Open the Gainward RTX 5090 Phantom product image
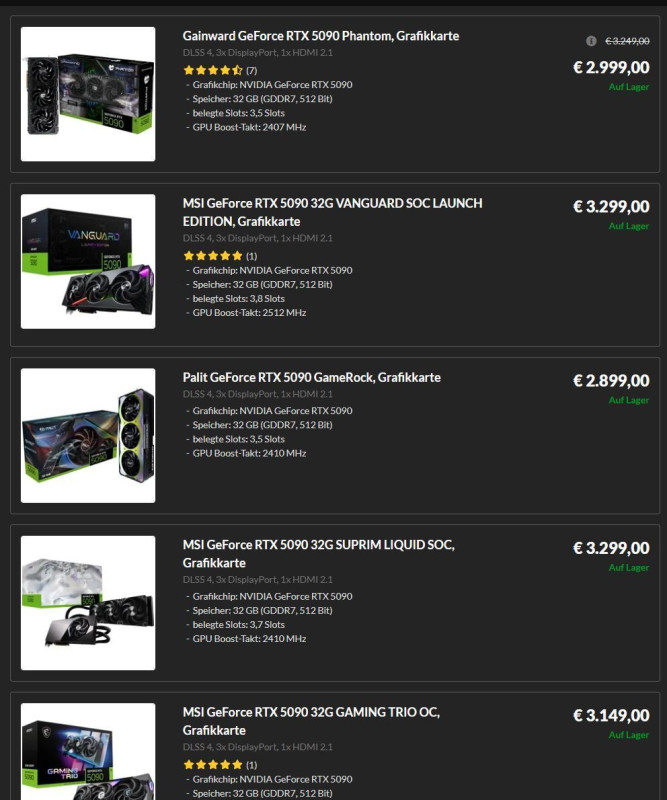This screenshot has height=800, width=667. pos(88,94)
